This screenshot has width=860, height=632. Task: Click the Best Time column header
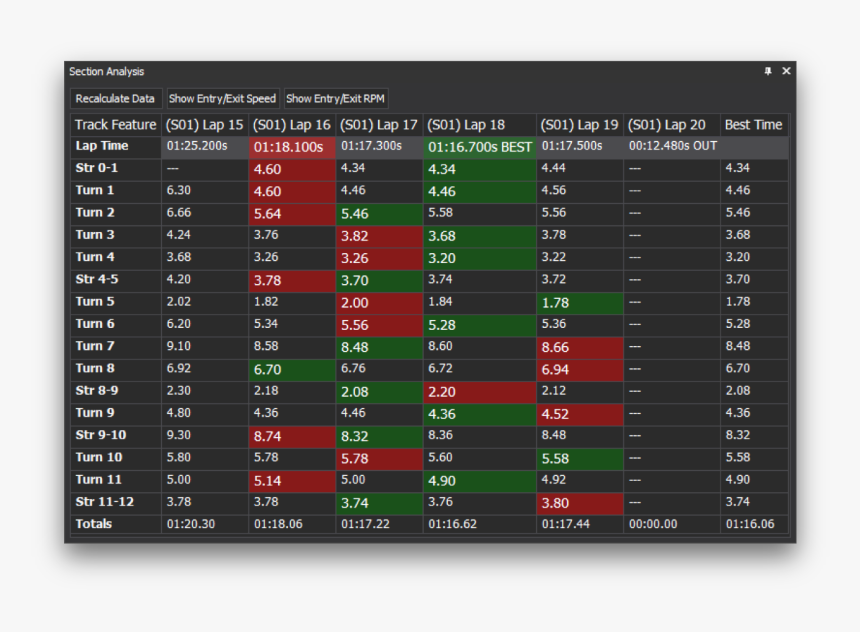coord(753,125)
